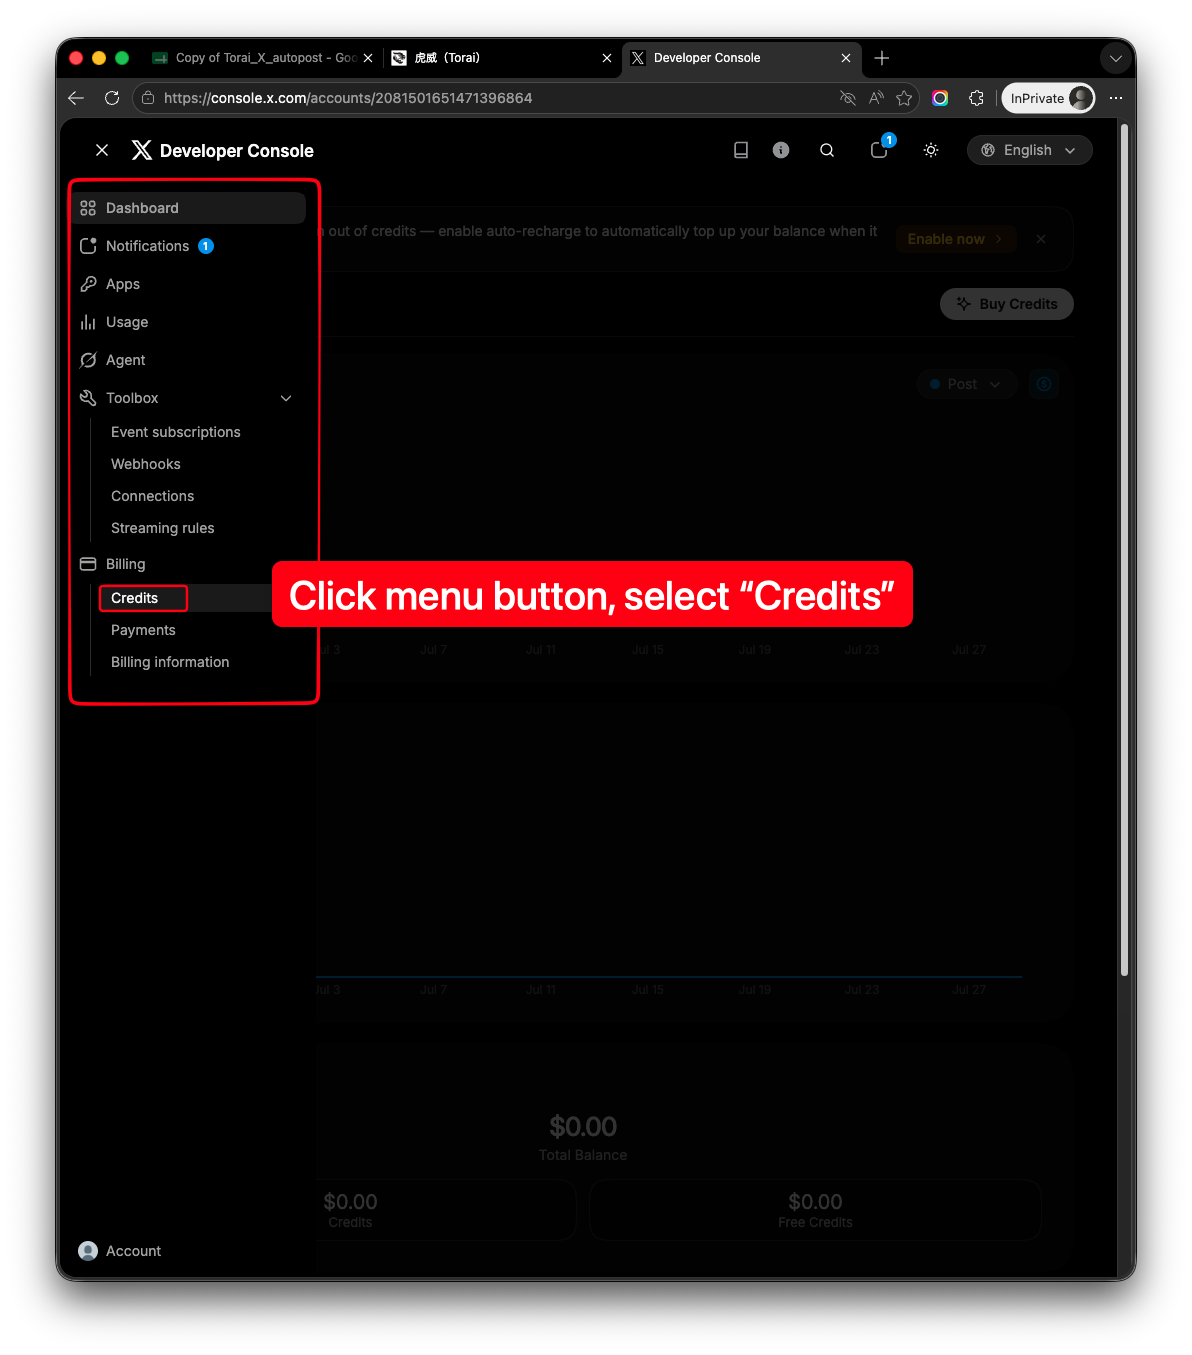Bookmark the page with star icon
Image resolution: width=1192 pixels, height=1355 pixels.
point(904,98)
